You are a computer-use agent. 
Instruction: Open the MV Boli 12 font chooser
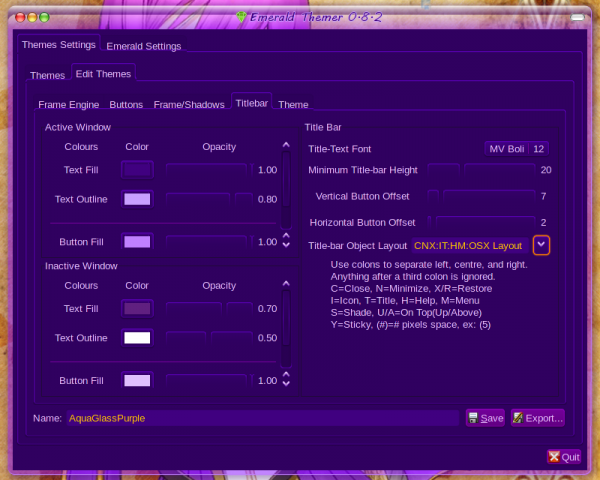[x=517, y=149]
